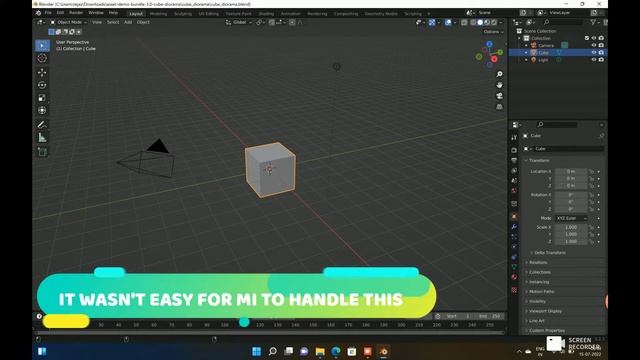Viewport: 640px width, 360px height.
Task: Select the Scale tool
Action: pos(42,98)
